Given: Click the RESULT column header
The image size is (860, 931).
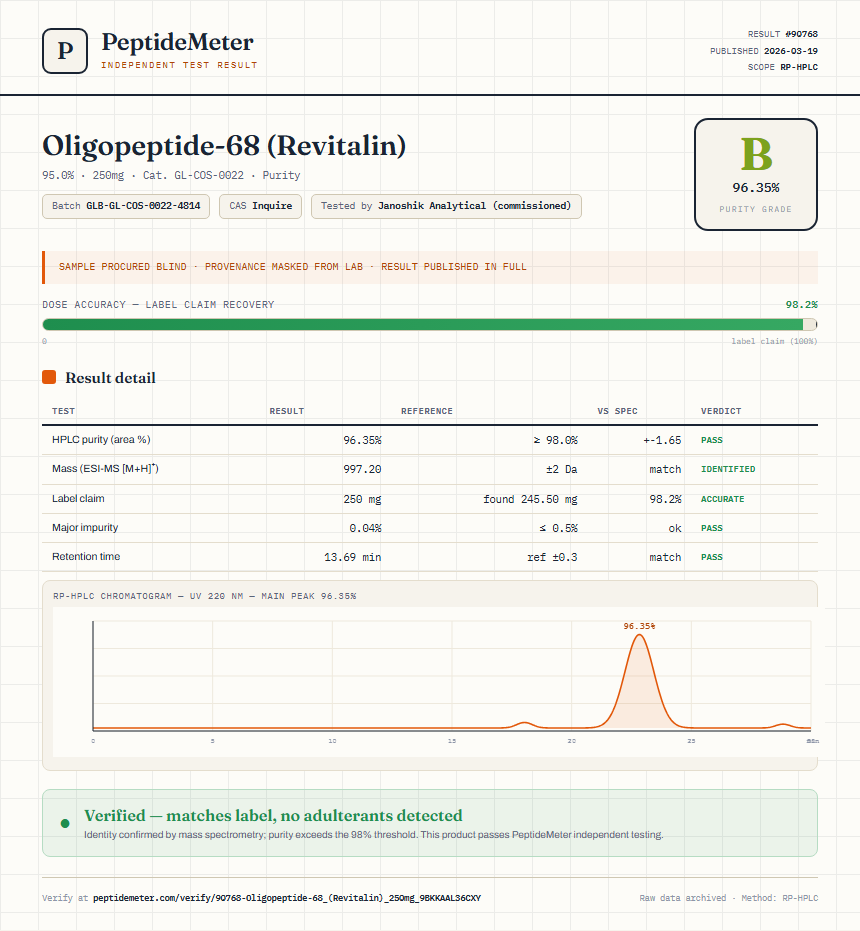Looking at the screenshot, I should coord(286,411).
